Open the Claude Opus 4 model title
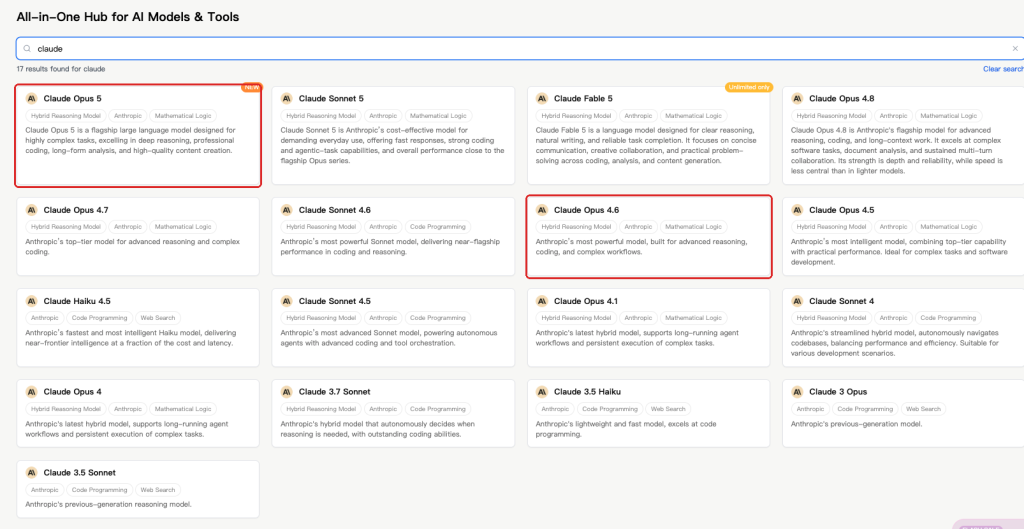1024x529 pixels. 72,392
